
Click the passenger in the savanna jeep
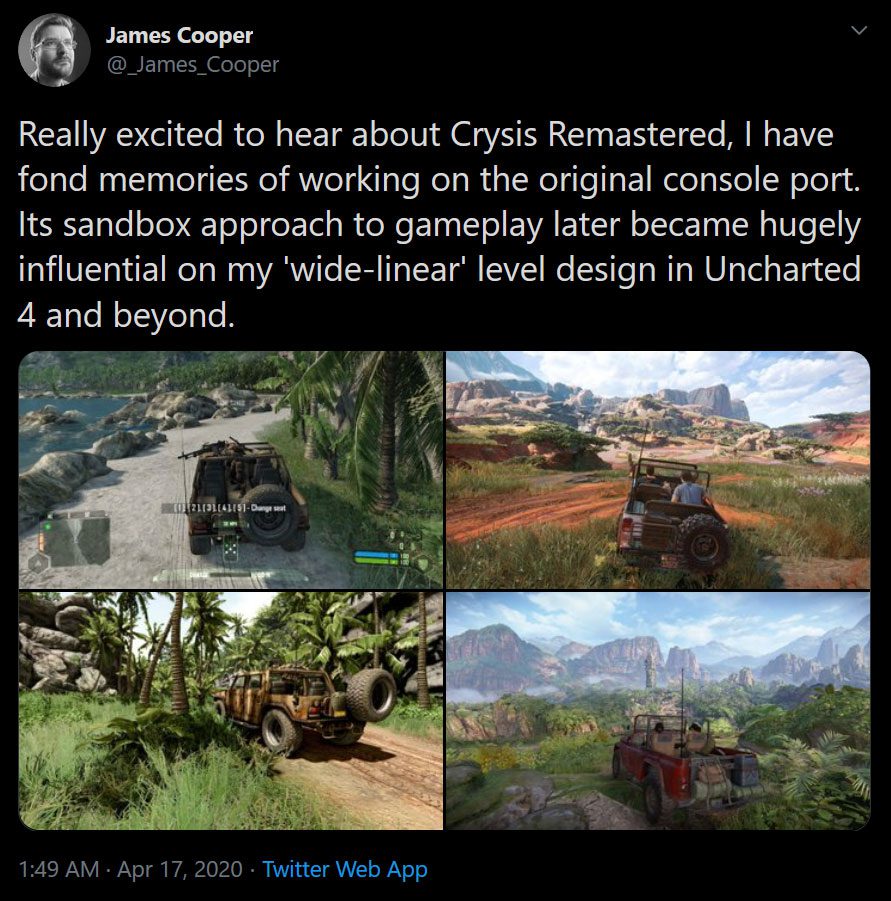(691, 491)
